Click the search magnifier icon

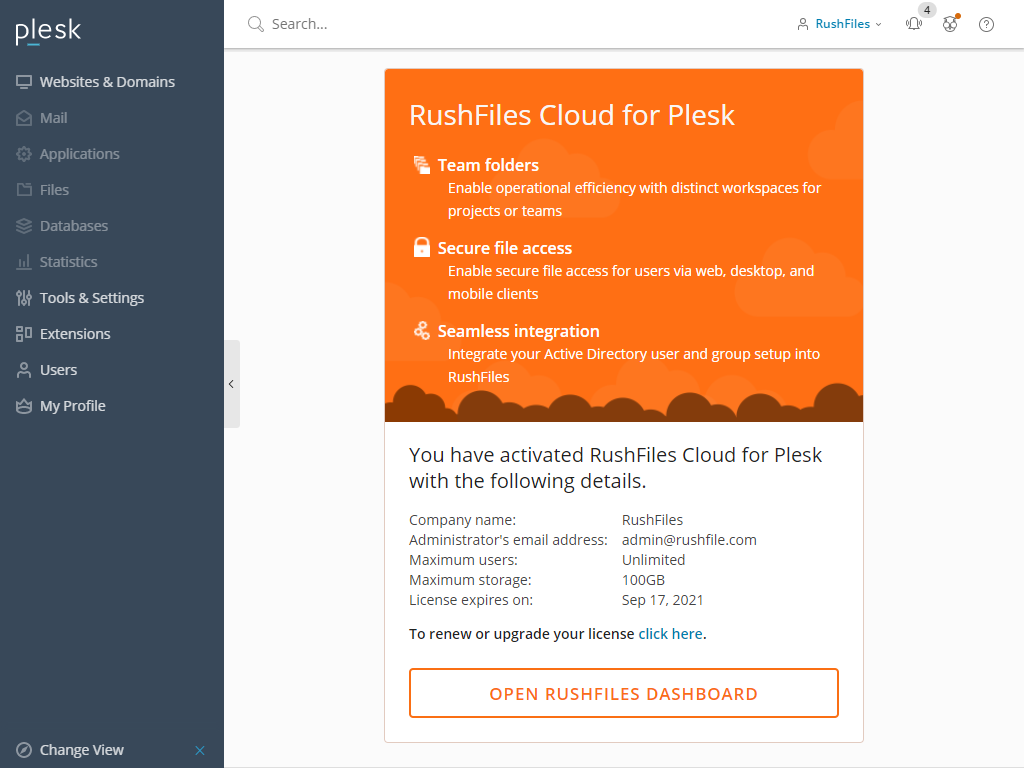255,24
